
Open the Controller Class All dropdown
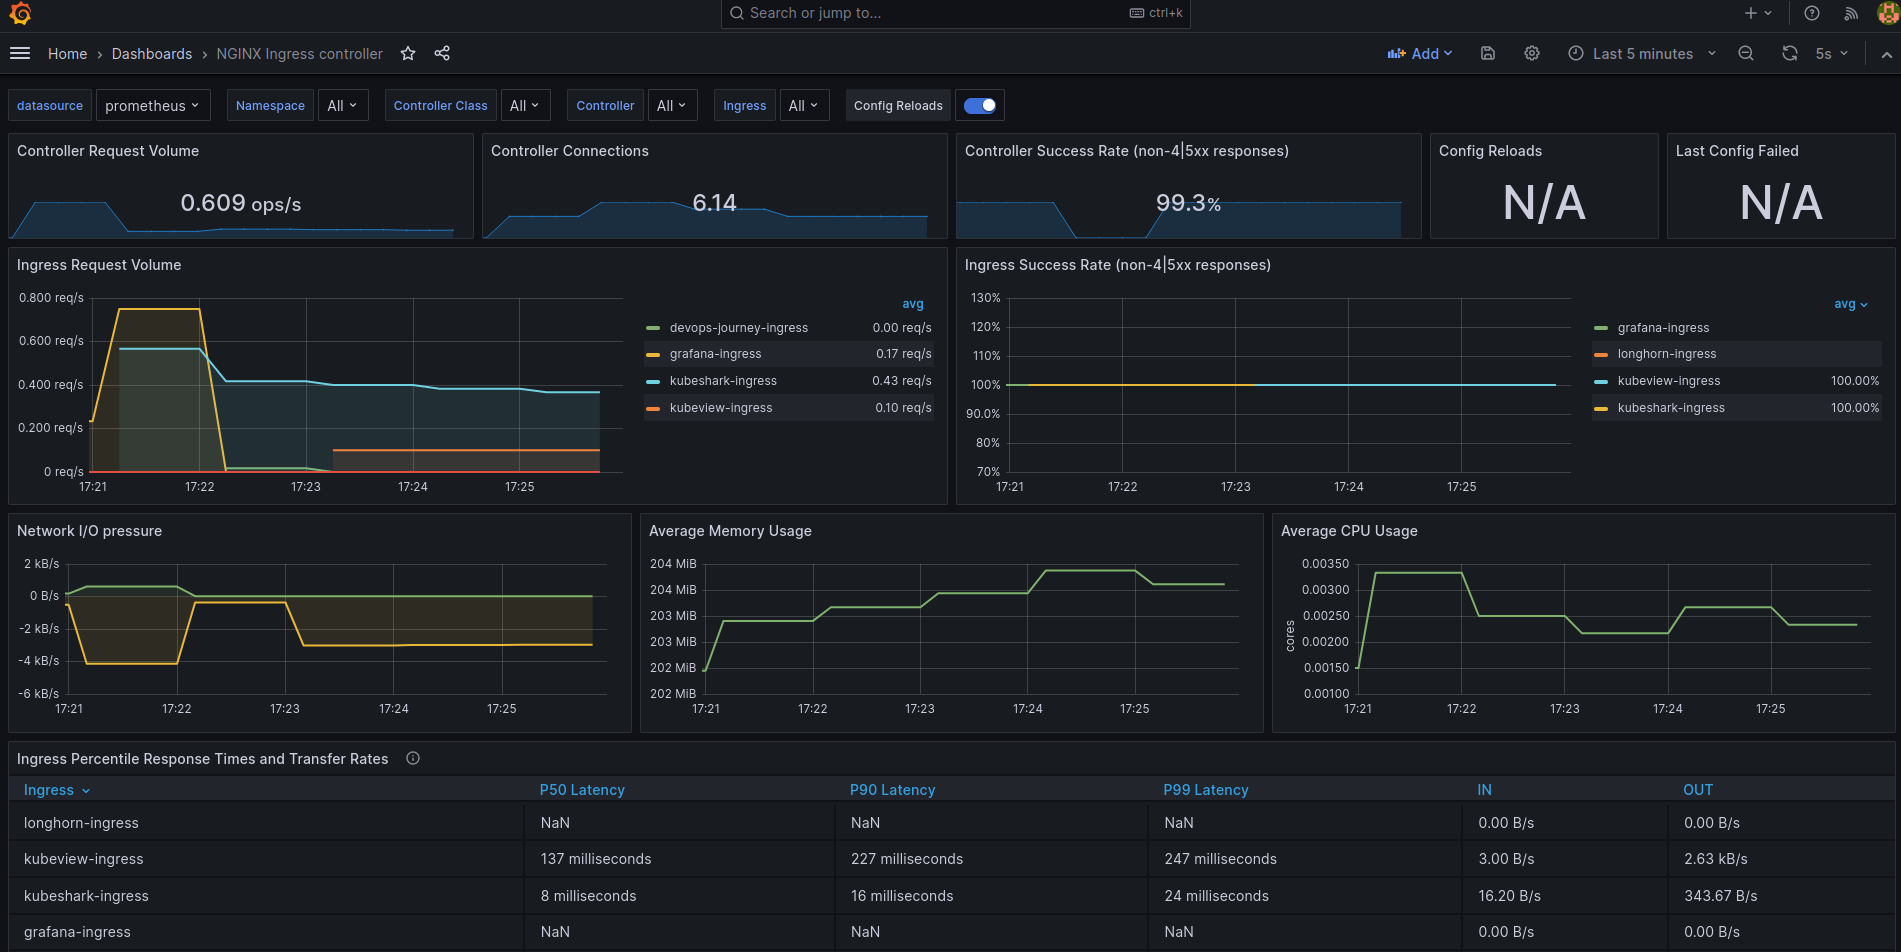(x=525, y=105)
